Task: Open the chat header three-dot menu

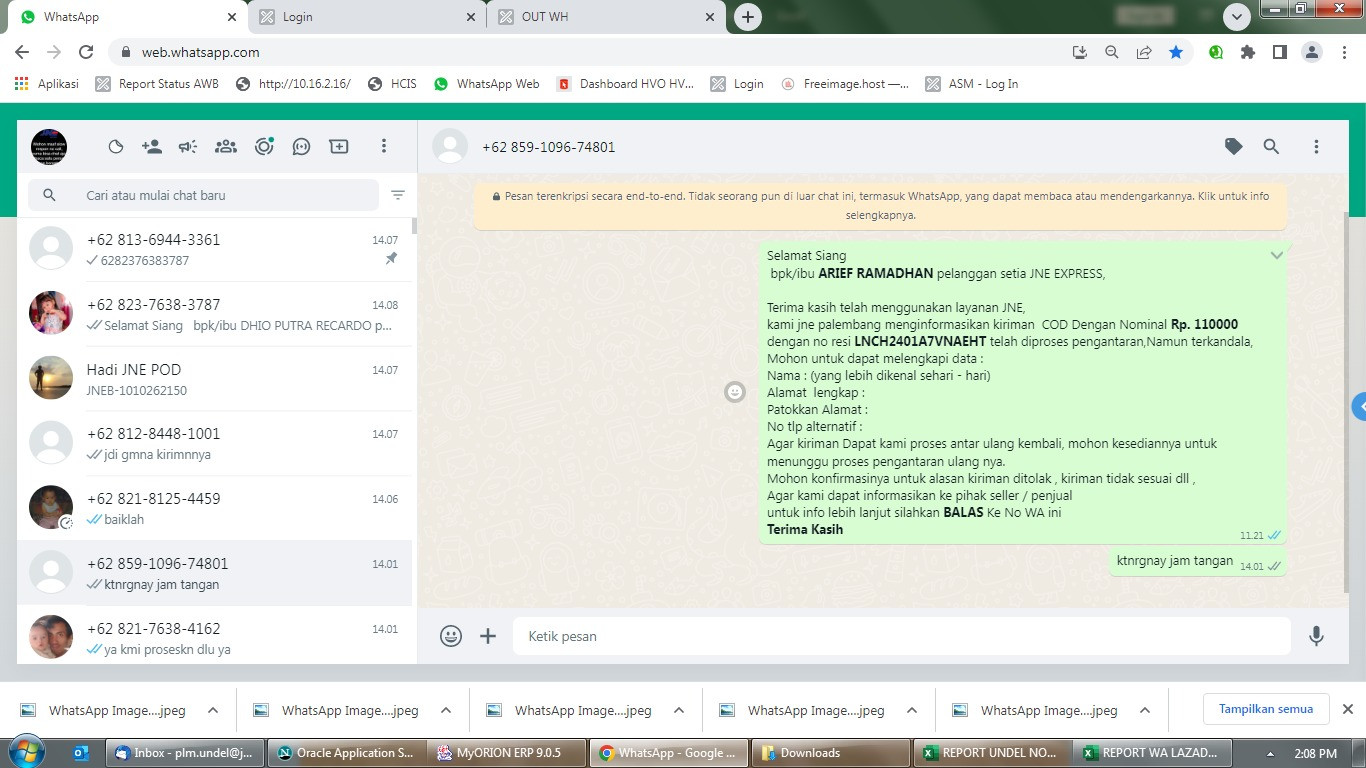Action: [x=1316, y=147]
